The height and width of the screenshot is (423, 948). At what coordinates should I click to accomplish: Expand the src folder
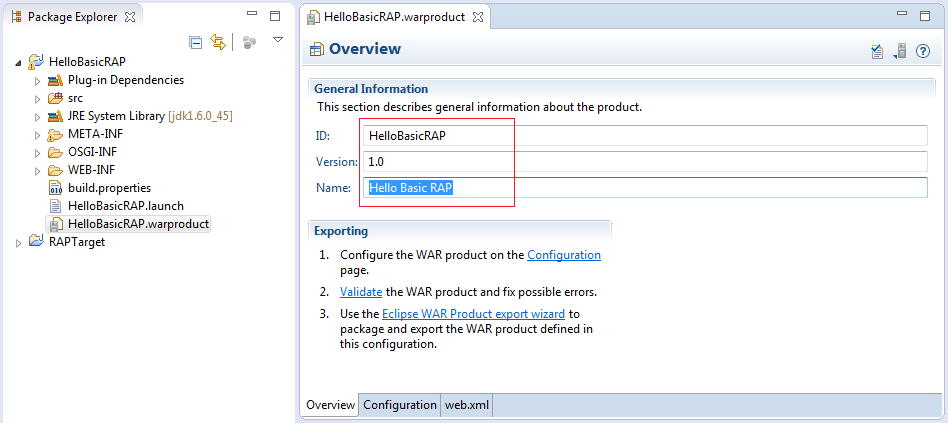(37, 99)
